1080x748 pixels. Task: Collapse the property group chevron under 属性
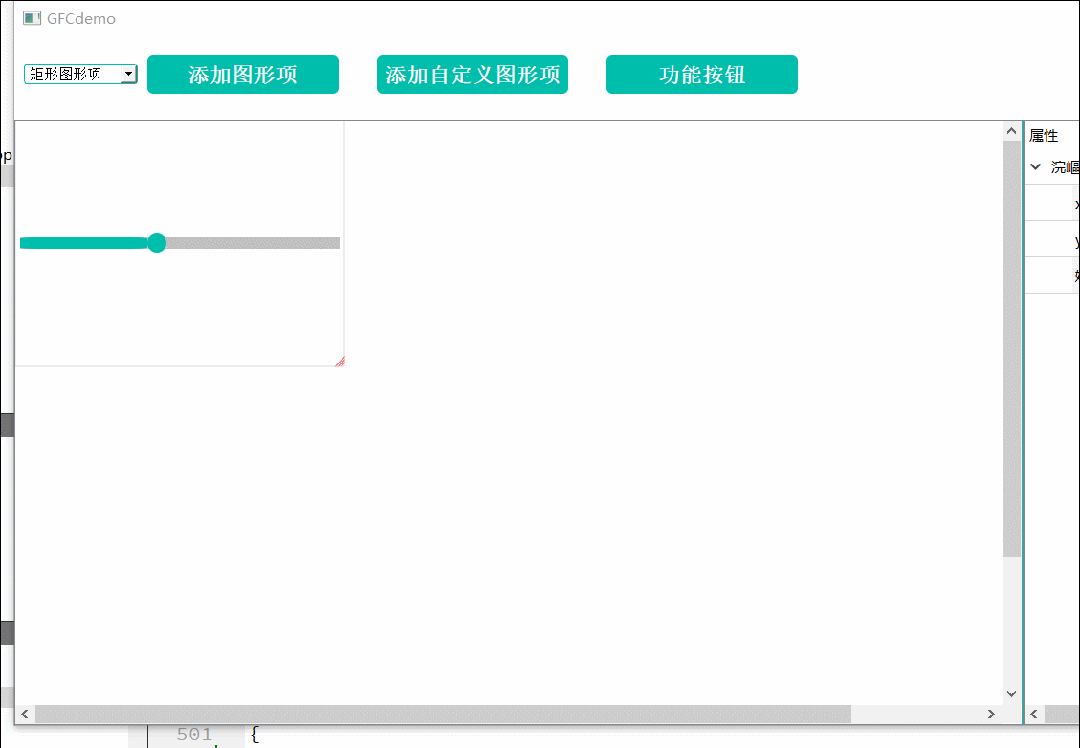pos(1035,167)
